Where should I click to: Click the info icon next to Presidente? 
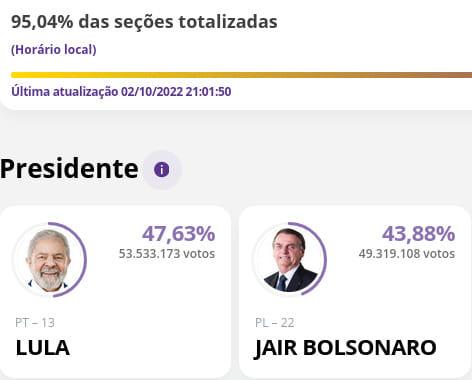(x=162, y=170)
